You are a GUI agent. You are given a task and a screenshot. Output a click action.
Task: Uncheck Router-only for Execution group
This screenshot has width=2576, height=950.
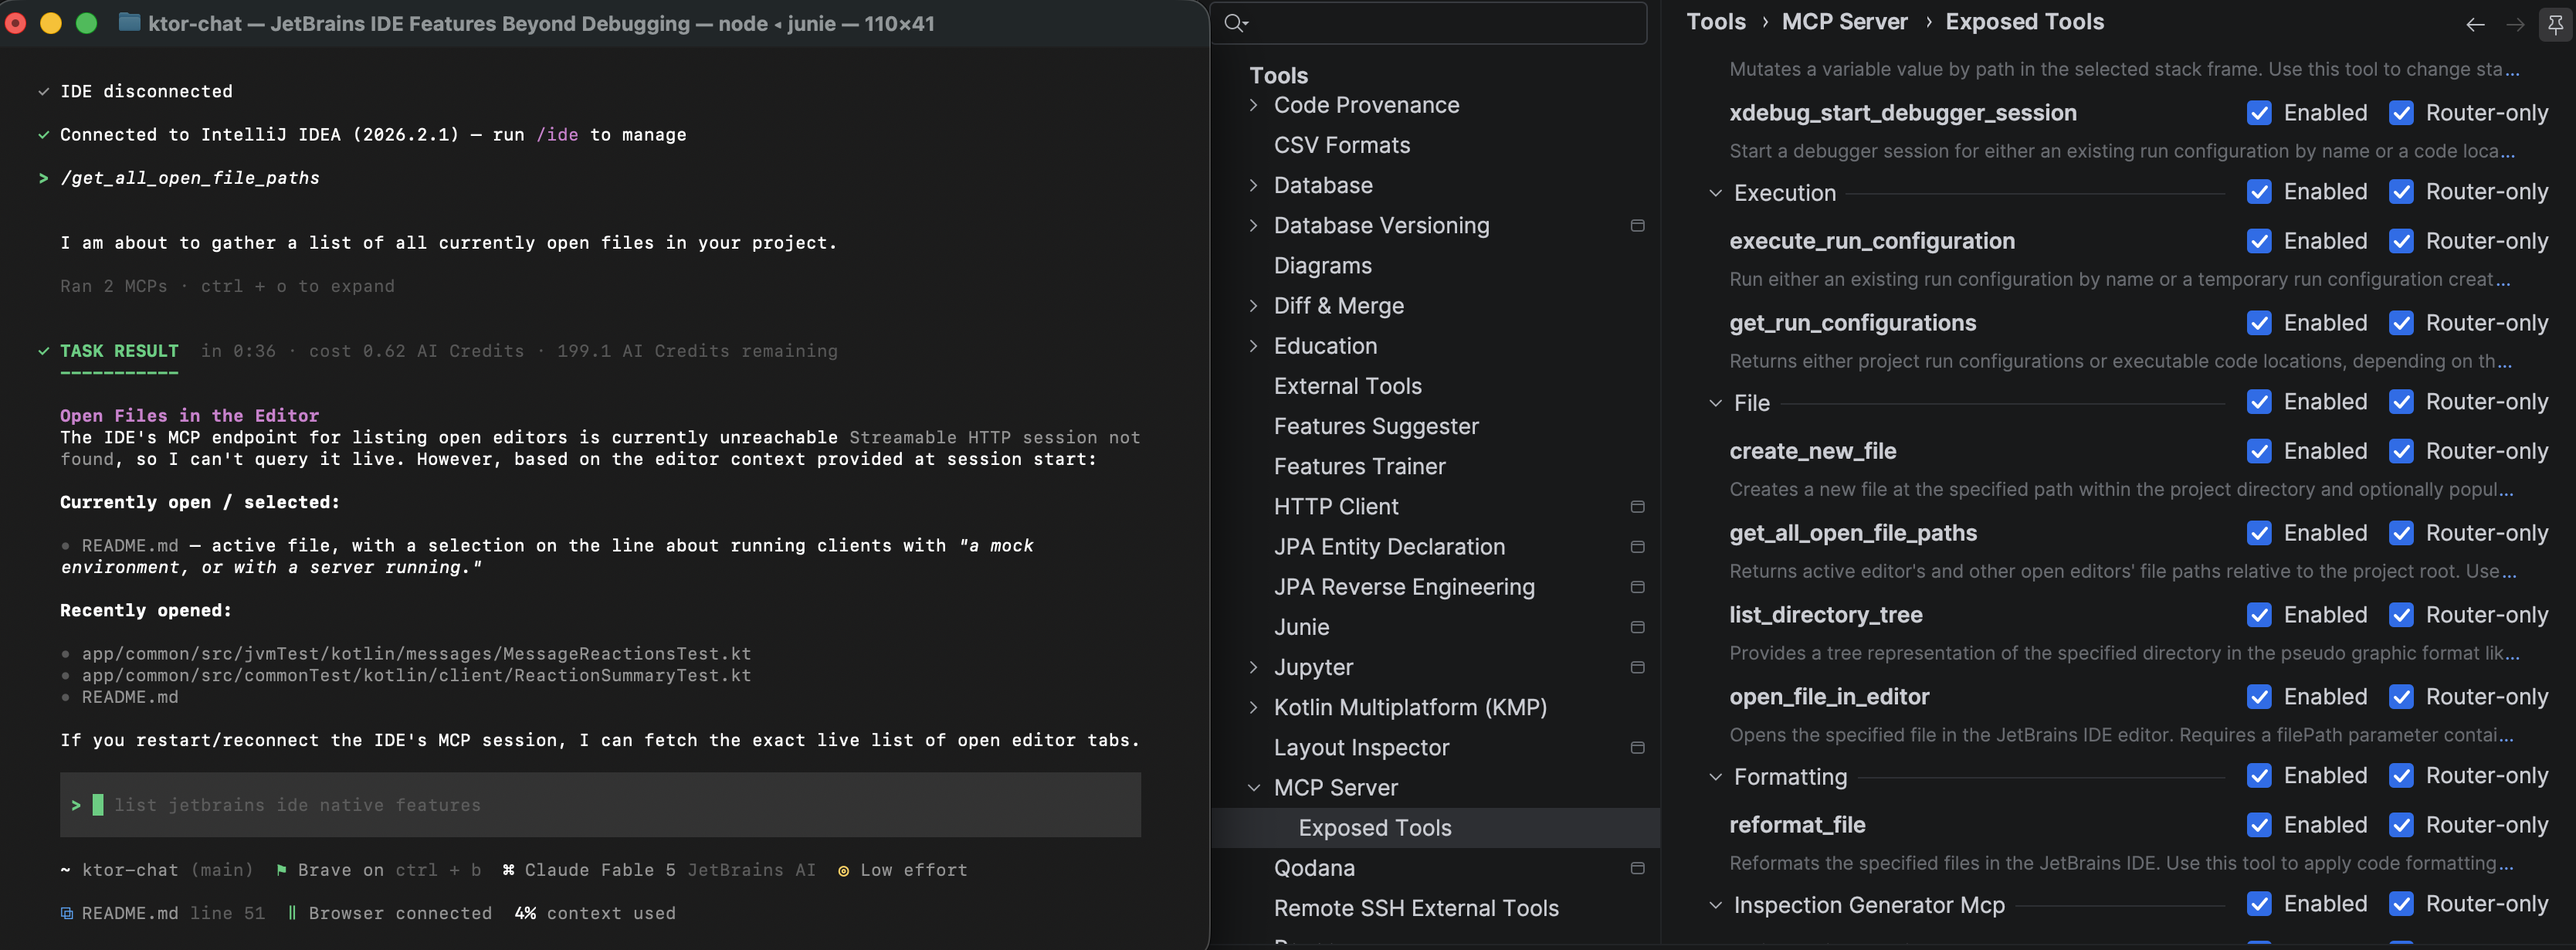point(2401,192)
